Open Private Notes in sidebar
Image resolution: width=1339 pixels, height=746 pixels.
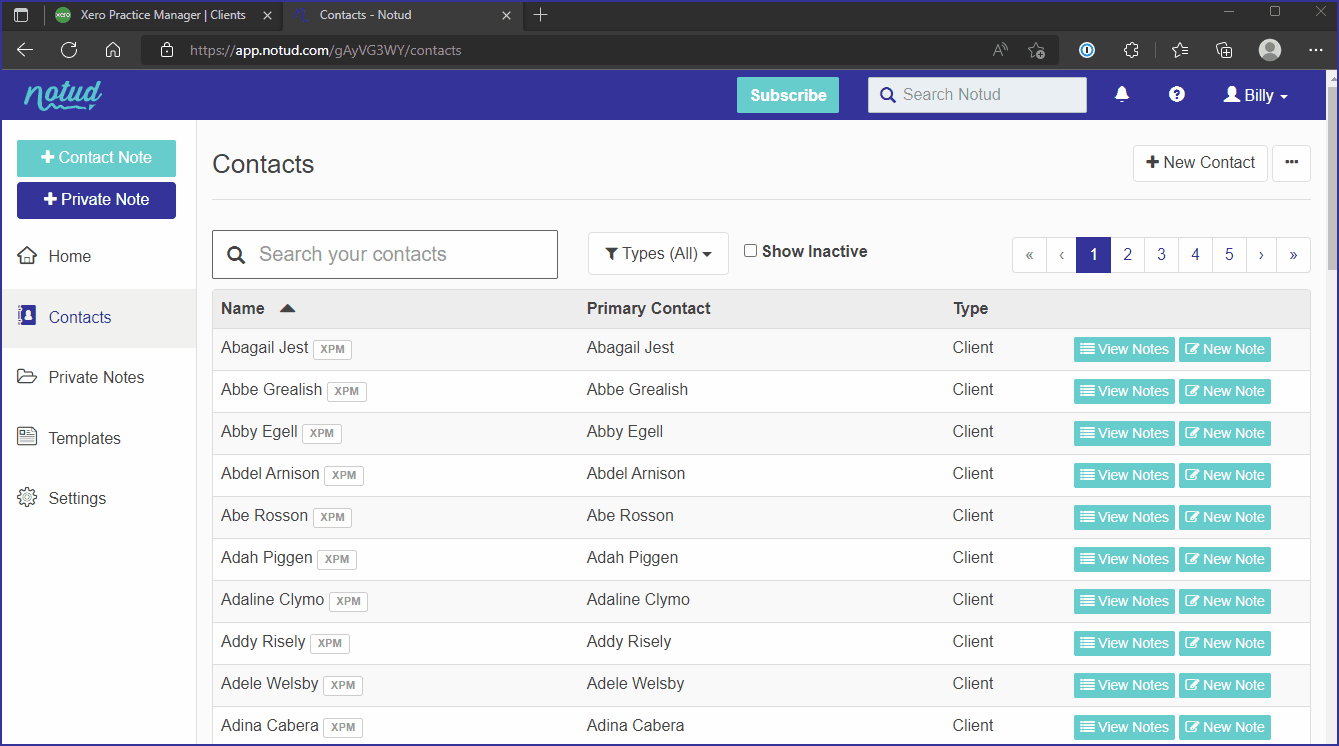click(96, 377)
